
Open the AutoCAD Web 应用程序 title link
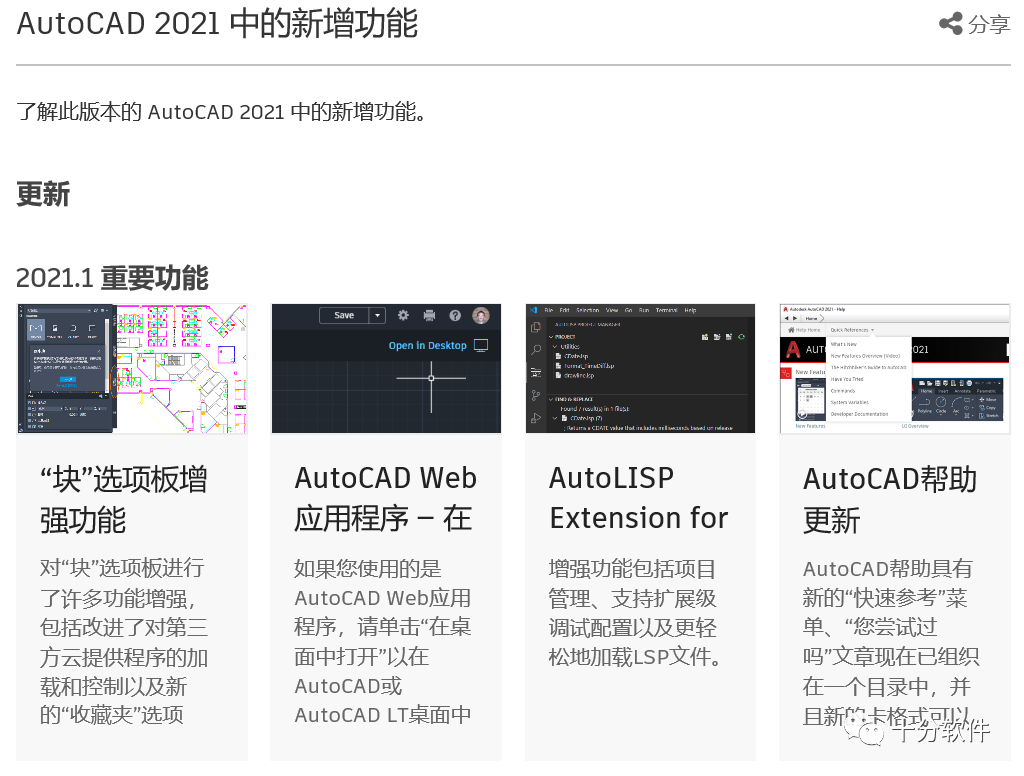coord(385,498)
